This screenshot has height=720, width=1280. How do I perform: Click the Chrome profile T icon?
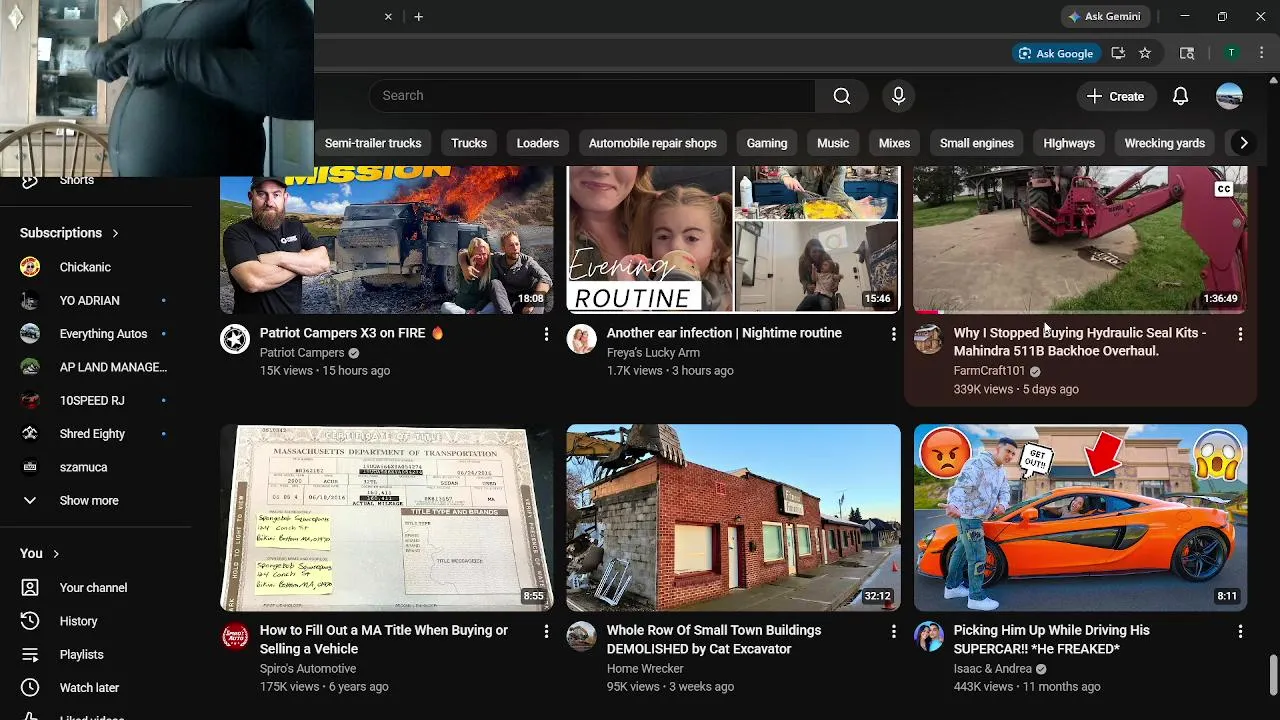1232,53
